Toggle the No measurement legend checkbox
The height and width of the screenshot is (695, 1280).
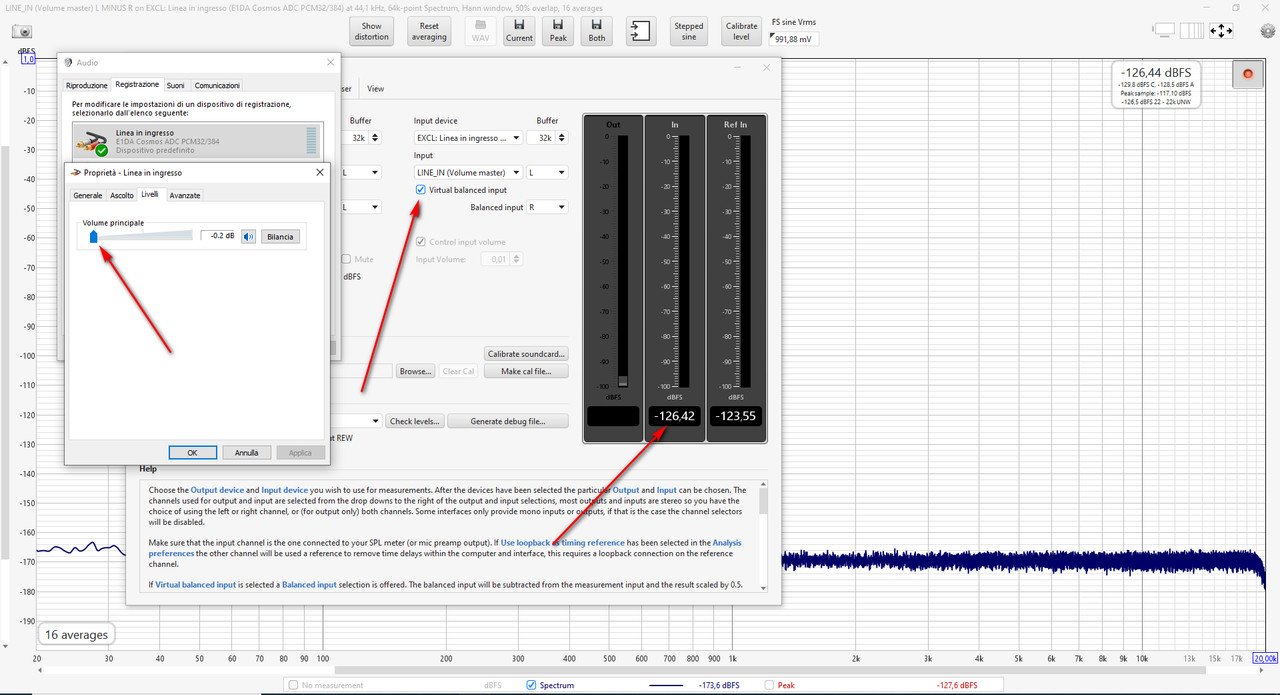tap(293, 685)
